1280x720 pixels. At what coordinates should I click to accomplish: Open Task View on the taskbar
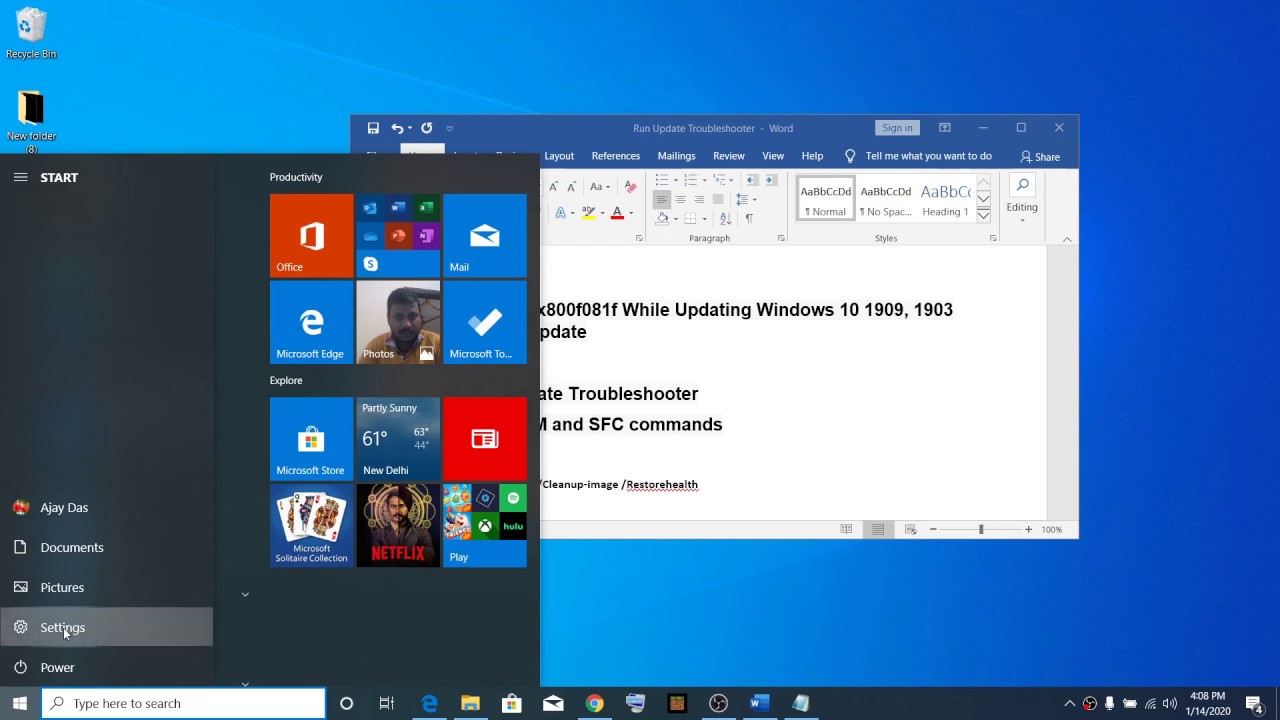coord(387,703)
